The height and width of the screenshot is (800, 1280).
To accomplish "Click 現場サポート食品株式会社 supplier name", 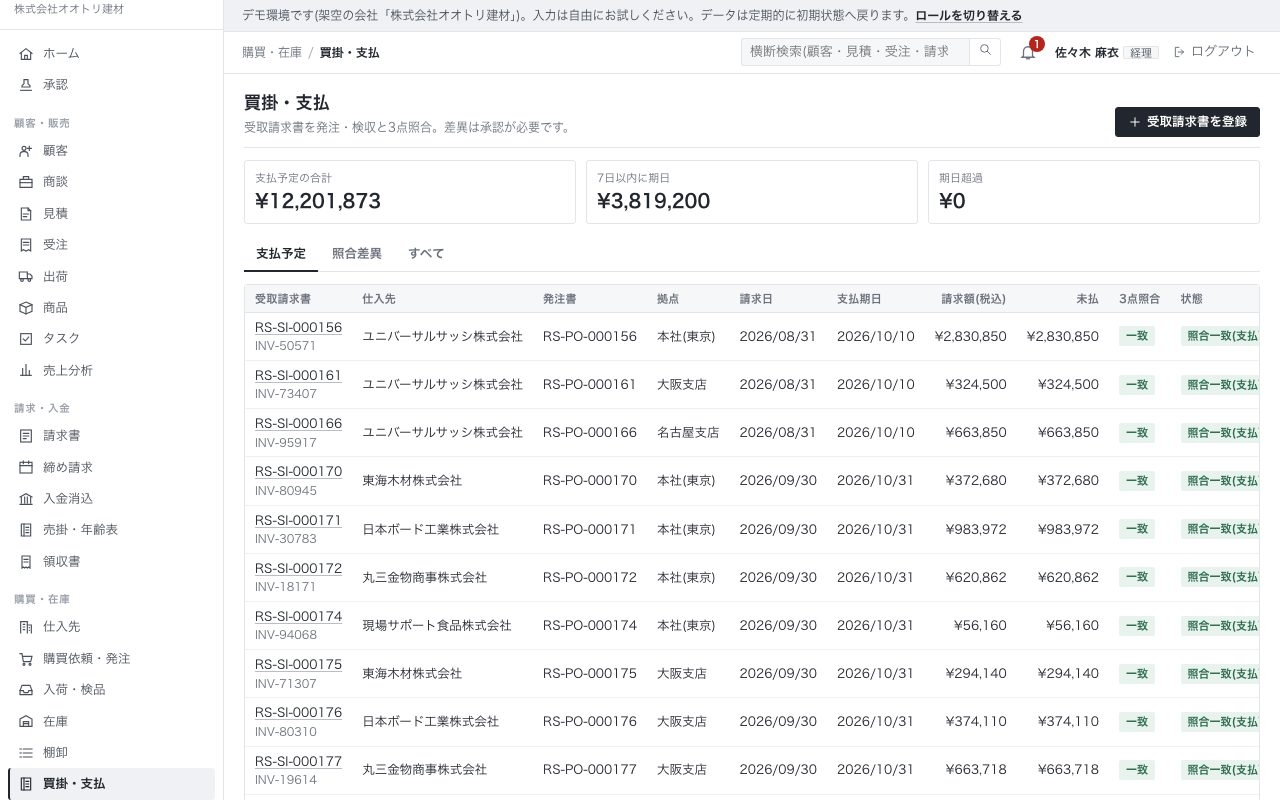I will pos(437,625).
